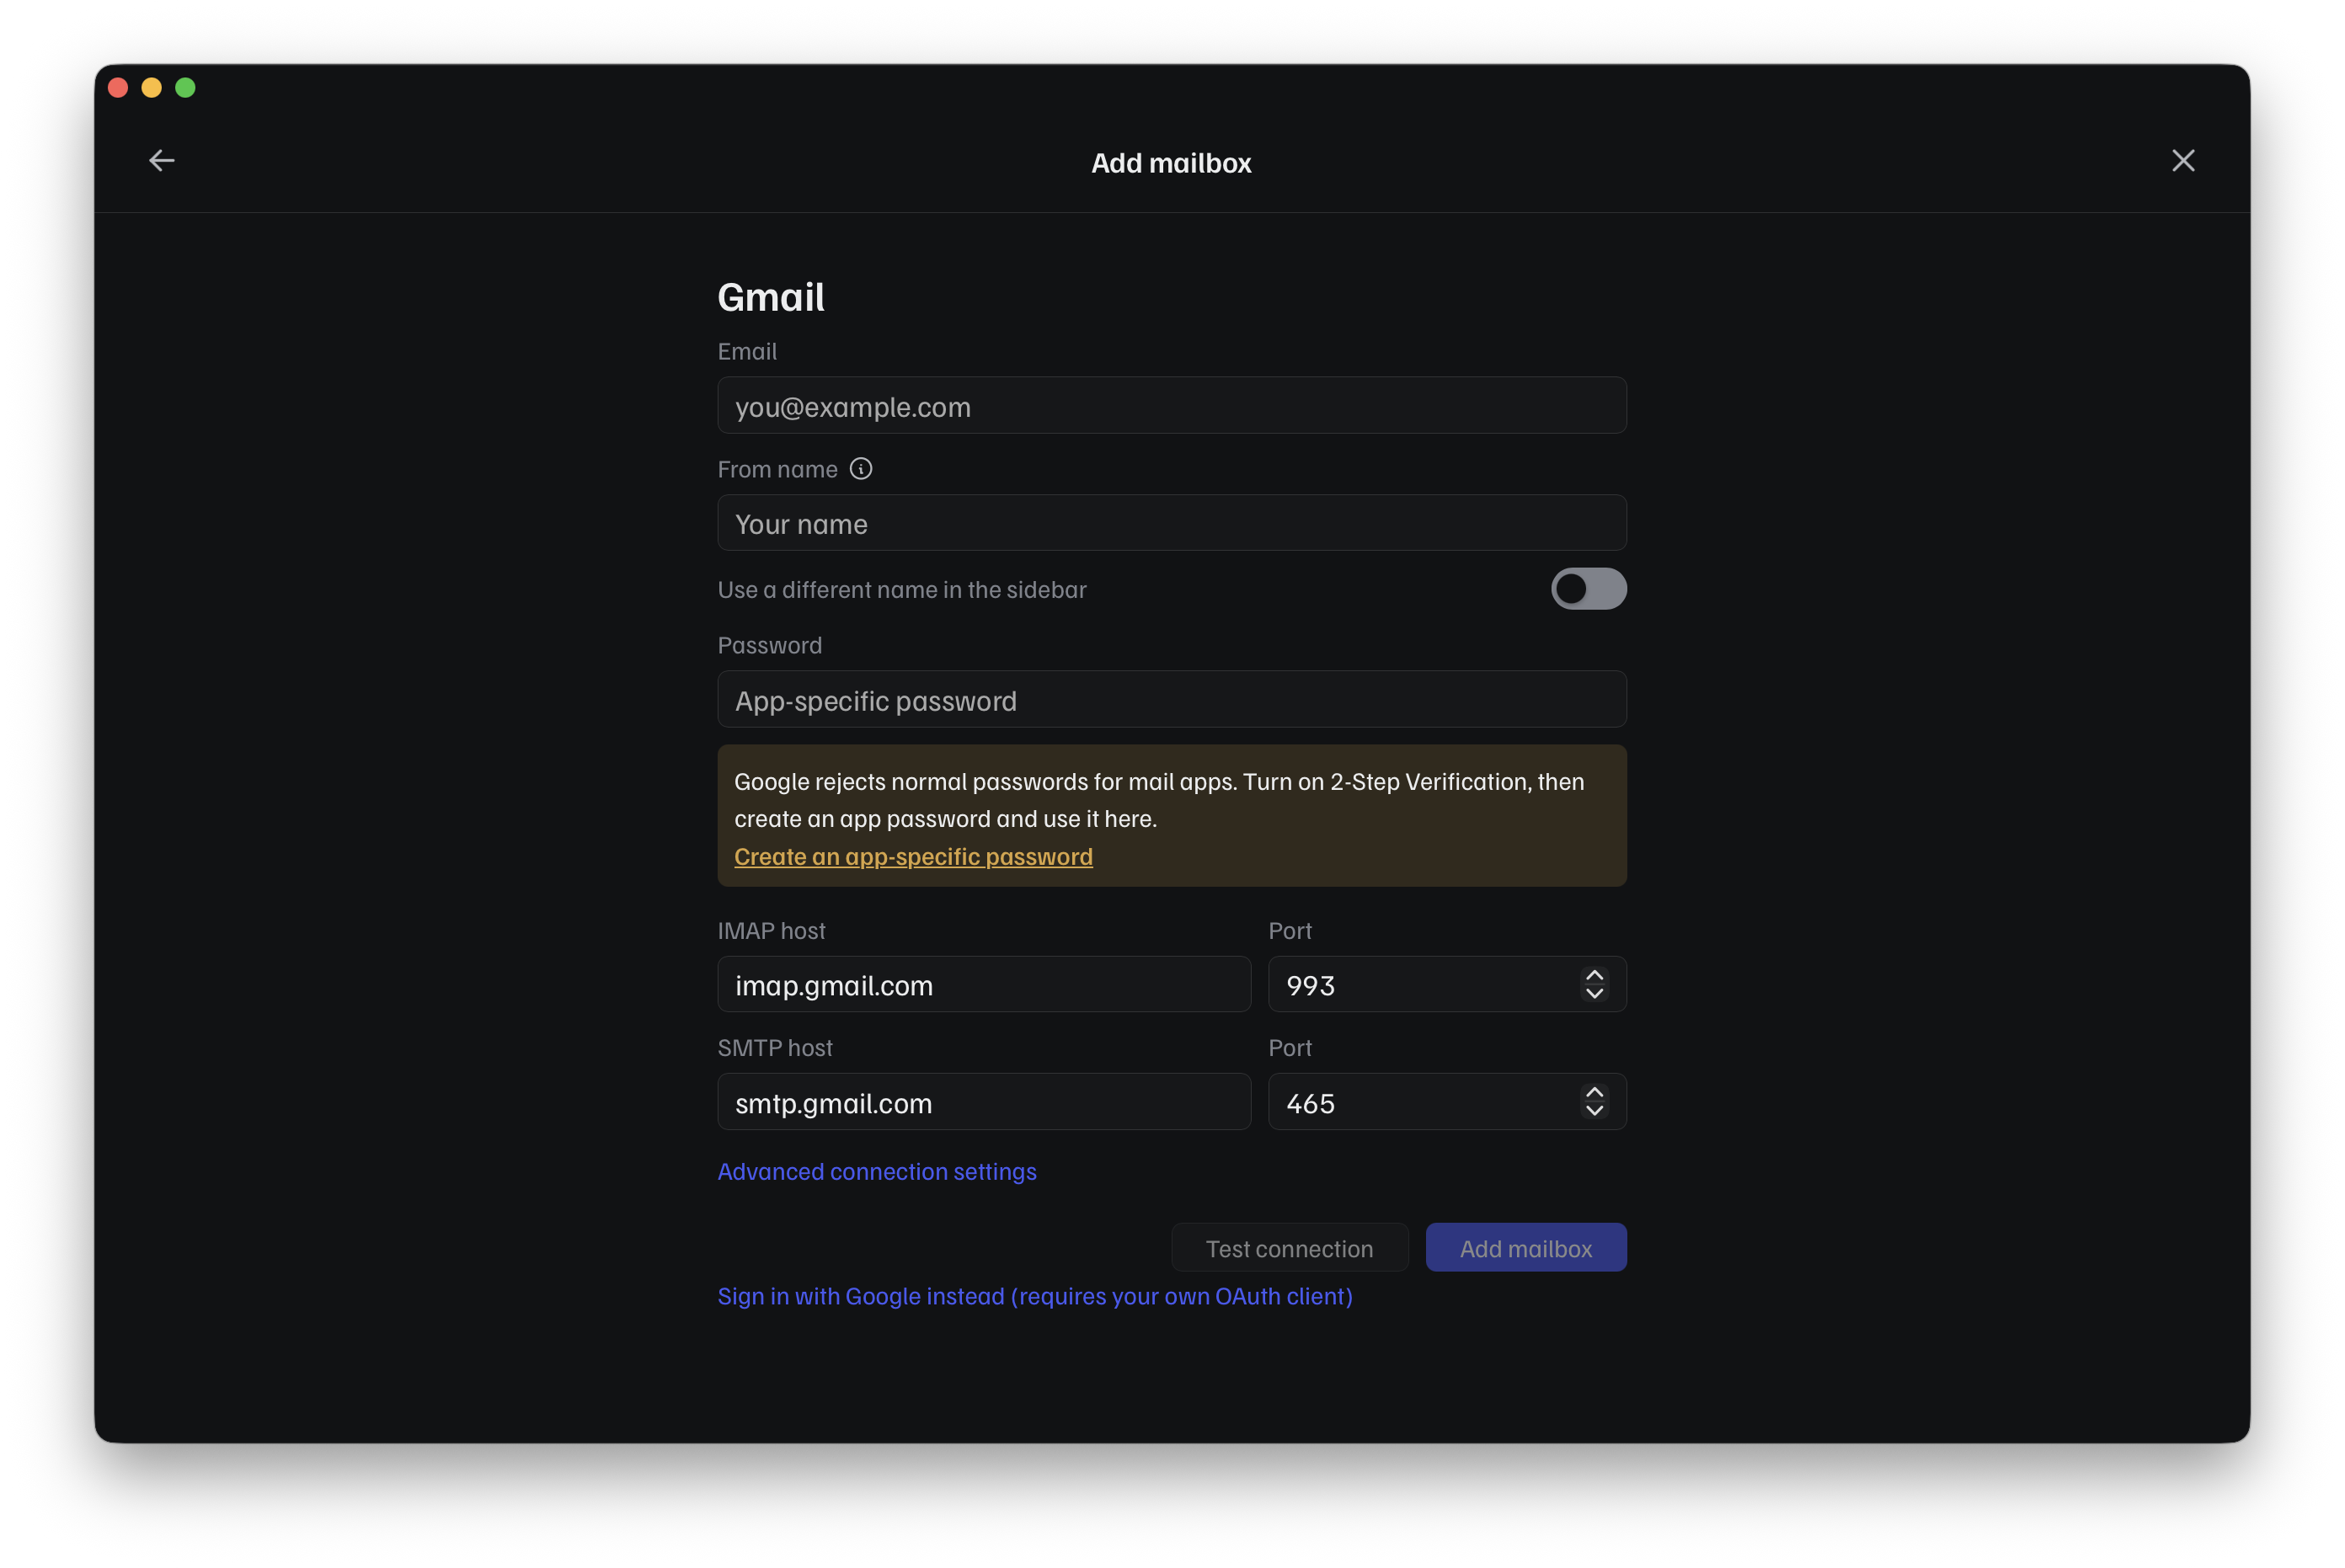The height and width of the screenshot is (1568, 2345).
Task: Open 'Sign in with Google instead' link
Action: [1035, 1296]
